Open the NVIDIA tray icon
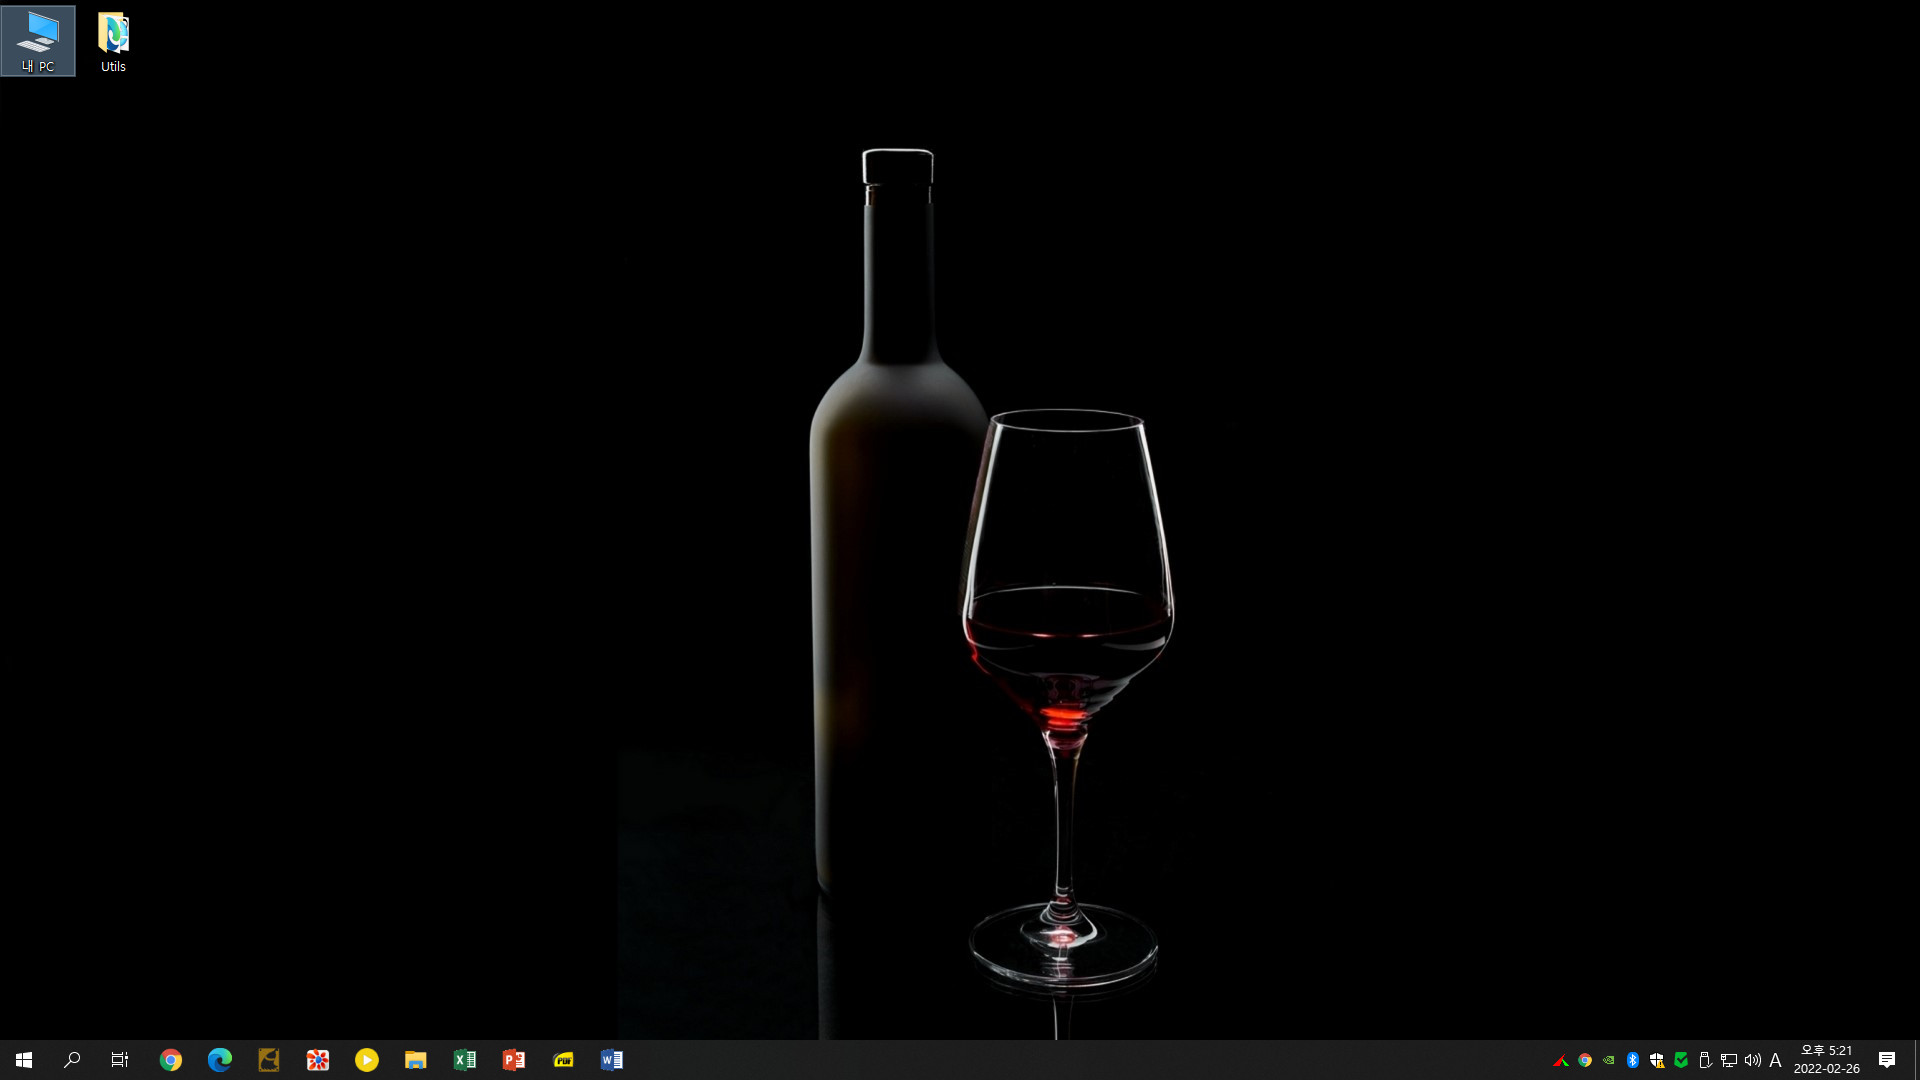The width and height of the screenshot is (1920, 1080). 1609,1060
